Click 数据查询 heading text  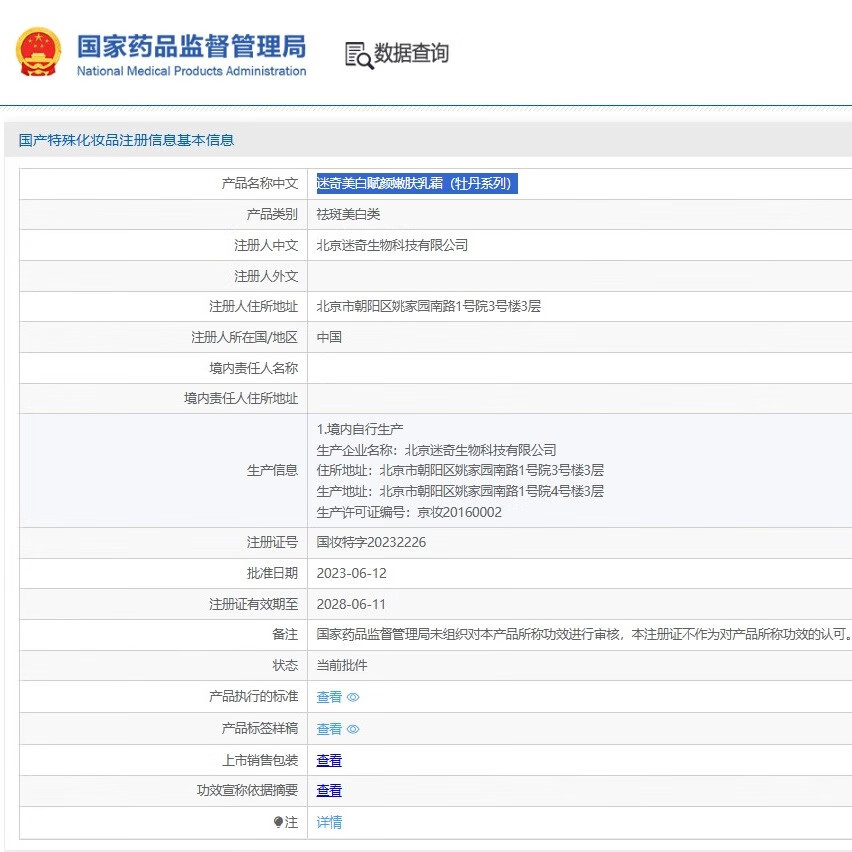pyautogui.click(x=411, y=53)
